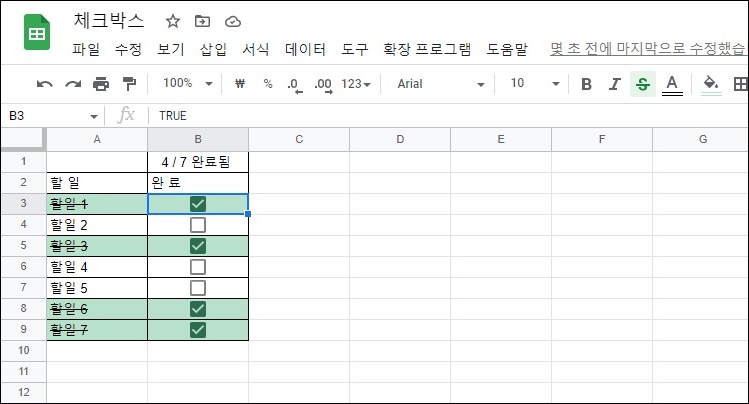Open the text color picker

pos(672,85)
